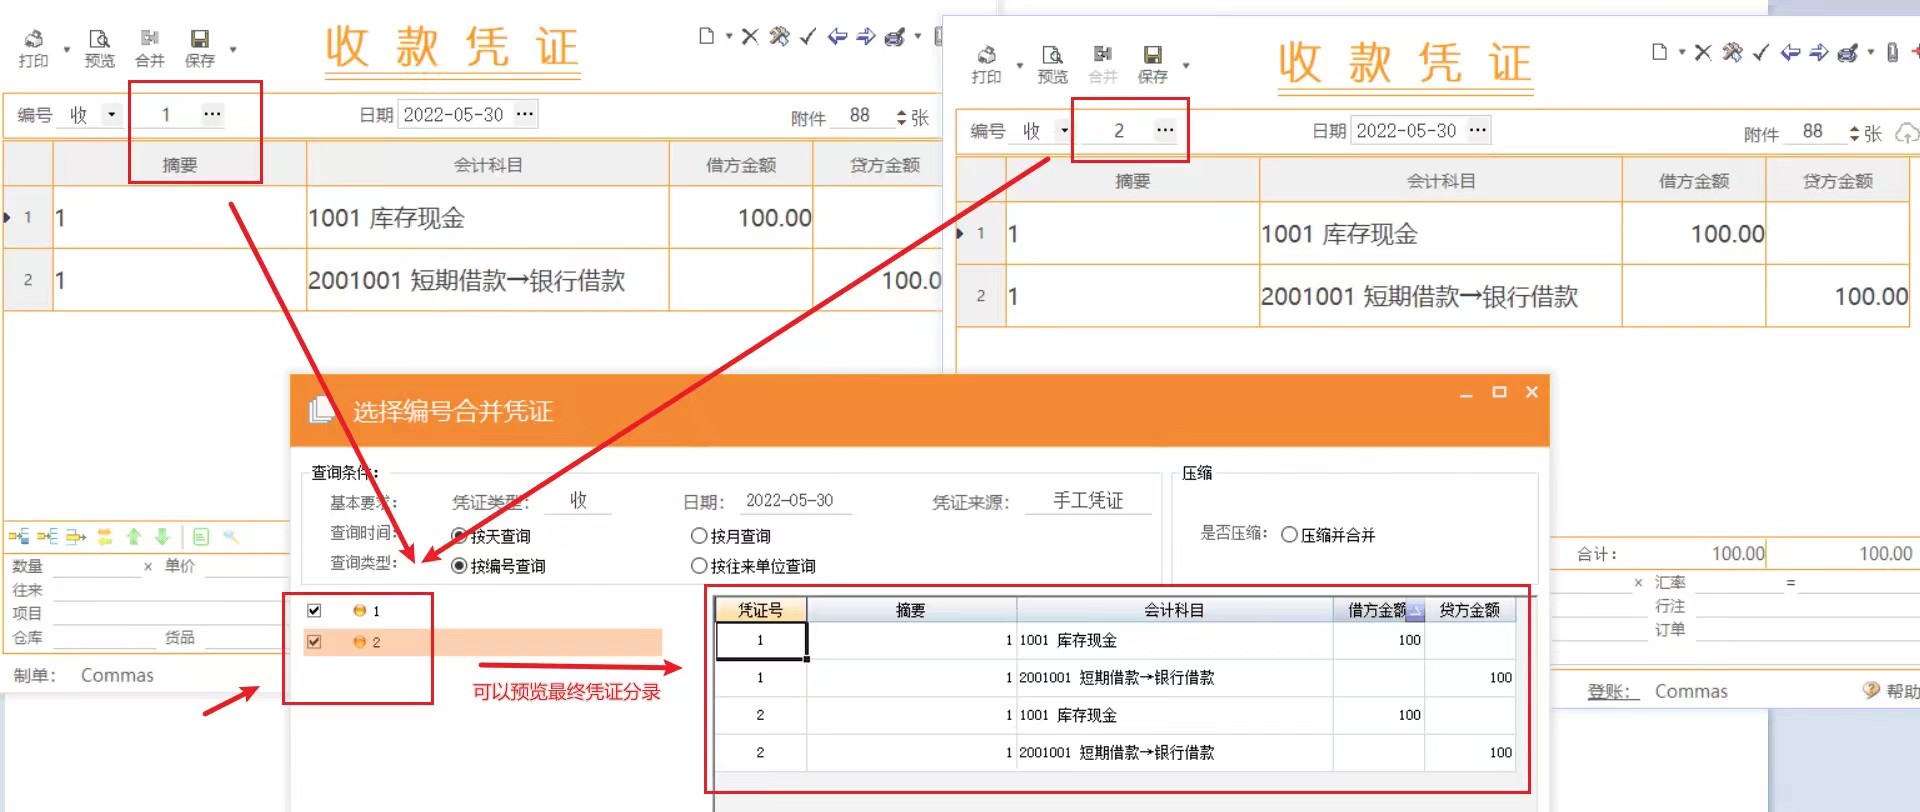Click help icon (帮助) in right window

click(x=1891, y=691)
